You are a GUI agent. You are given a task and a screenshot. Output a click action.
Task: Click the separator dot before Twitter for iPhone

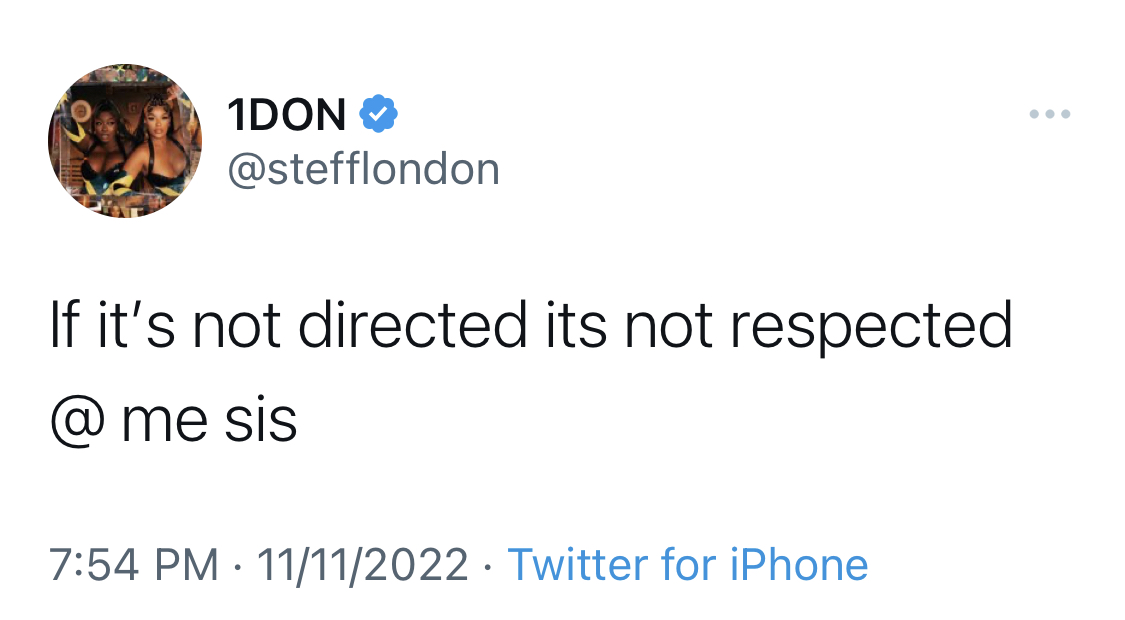click(488, 566)
